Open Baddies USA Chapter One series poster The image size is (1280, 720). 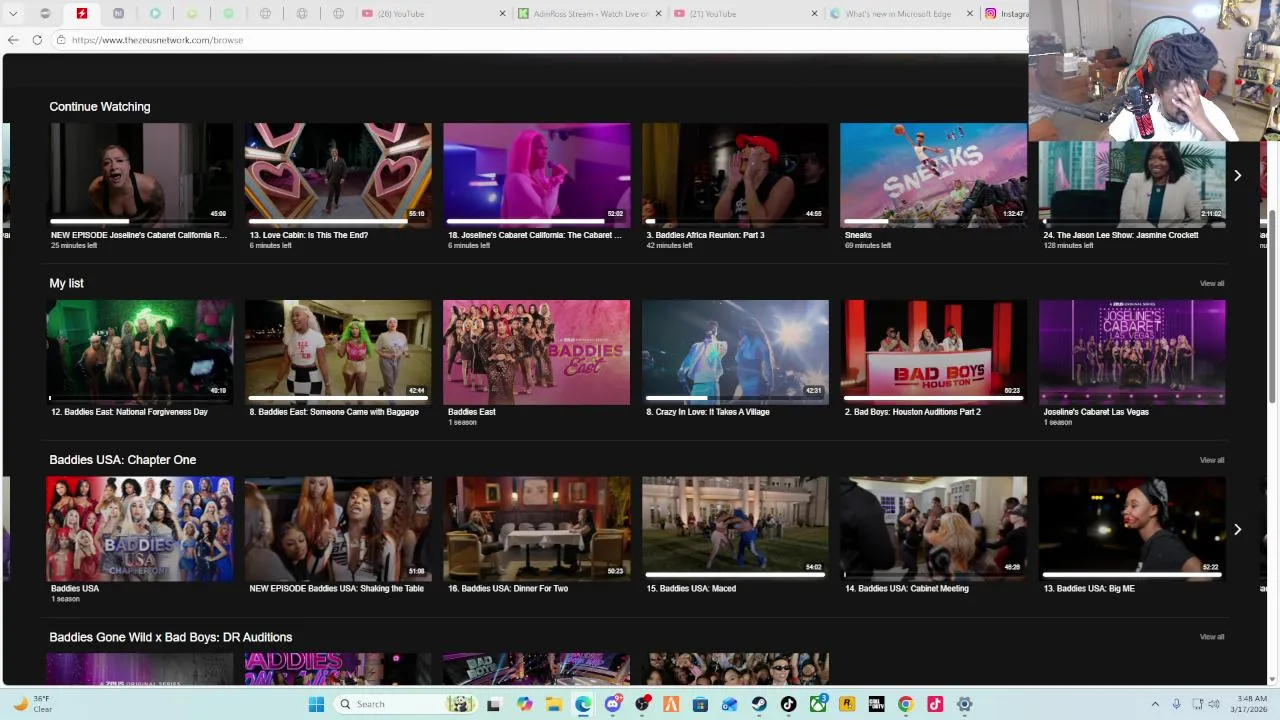(140, 529)
